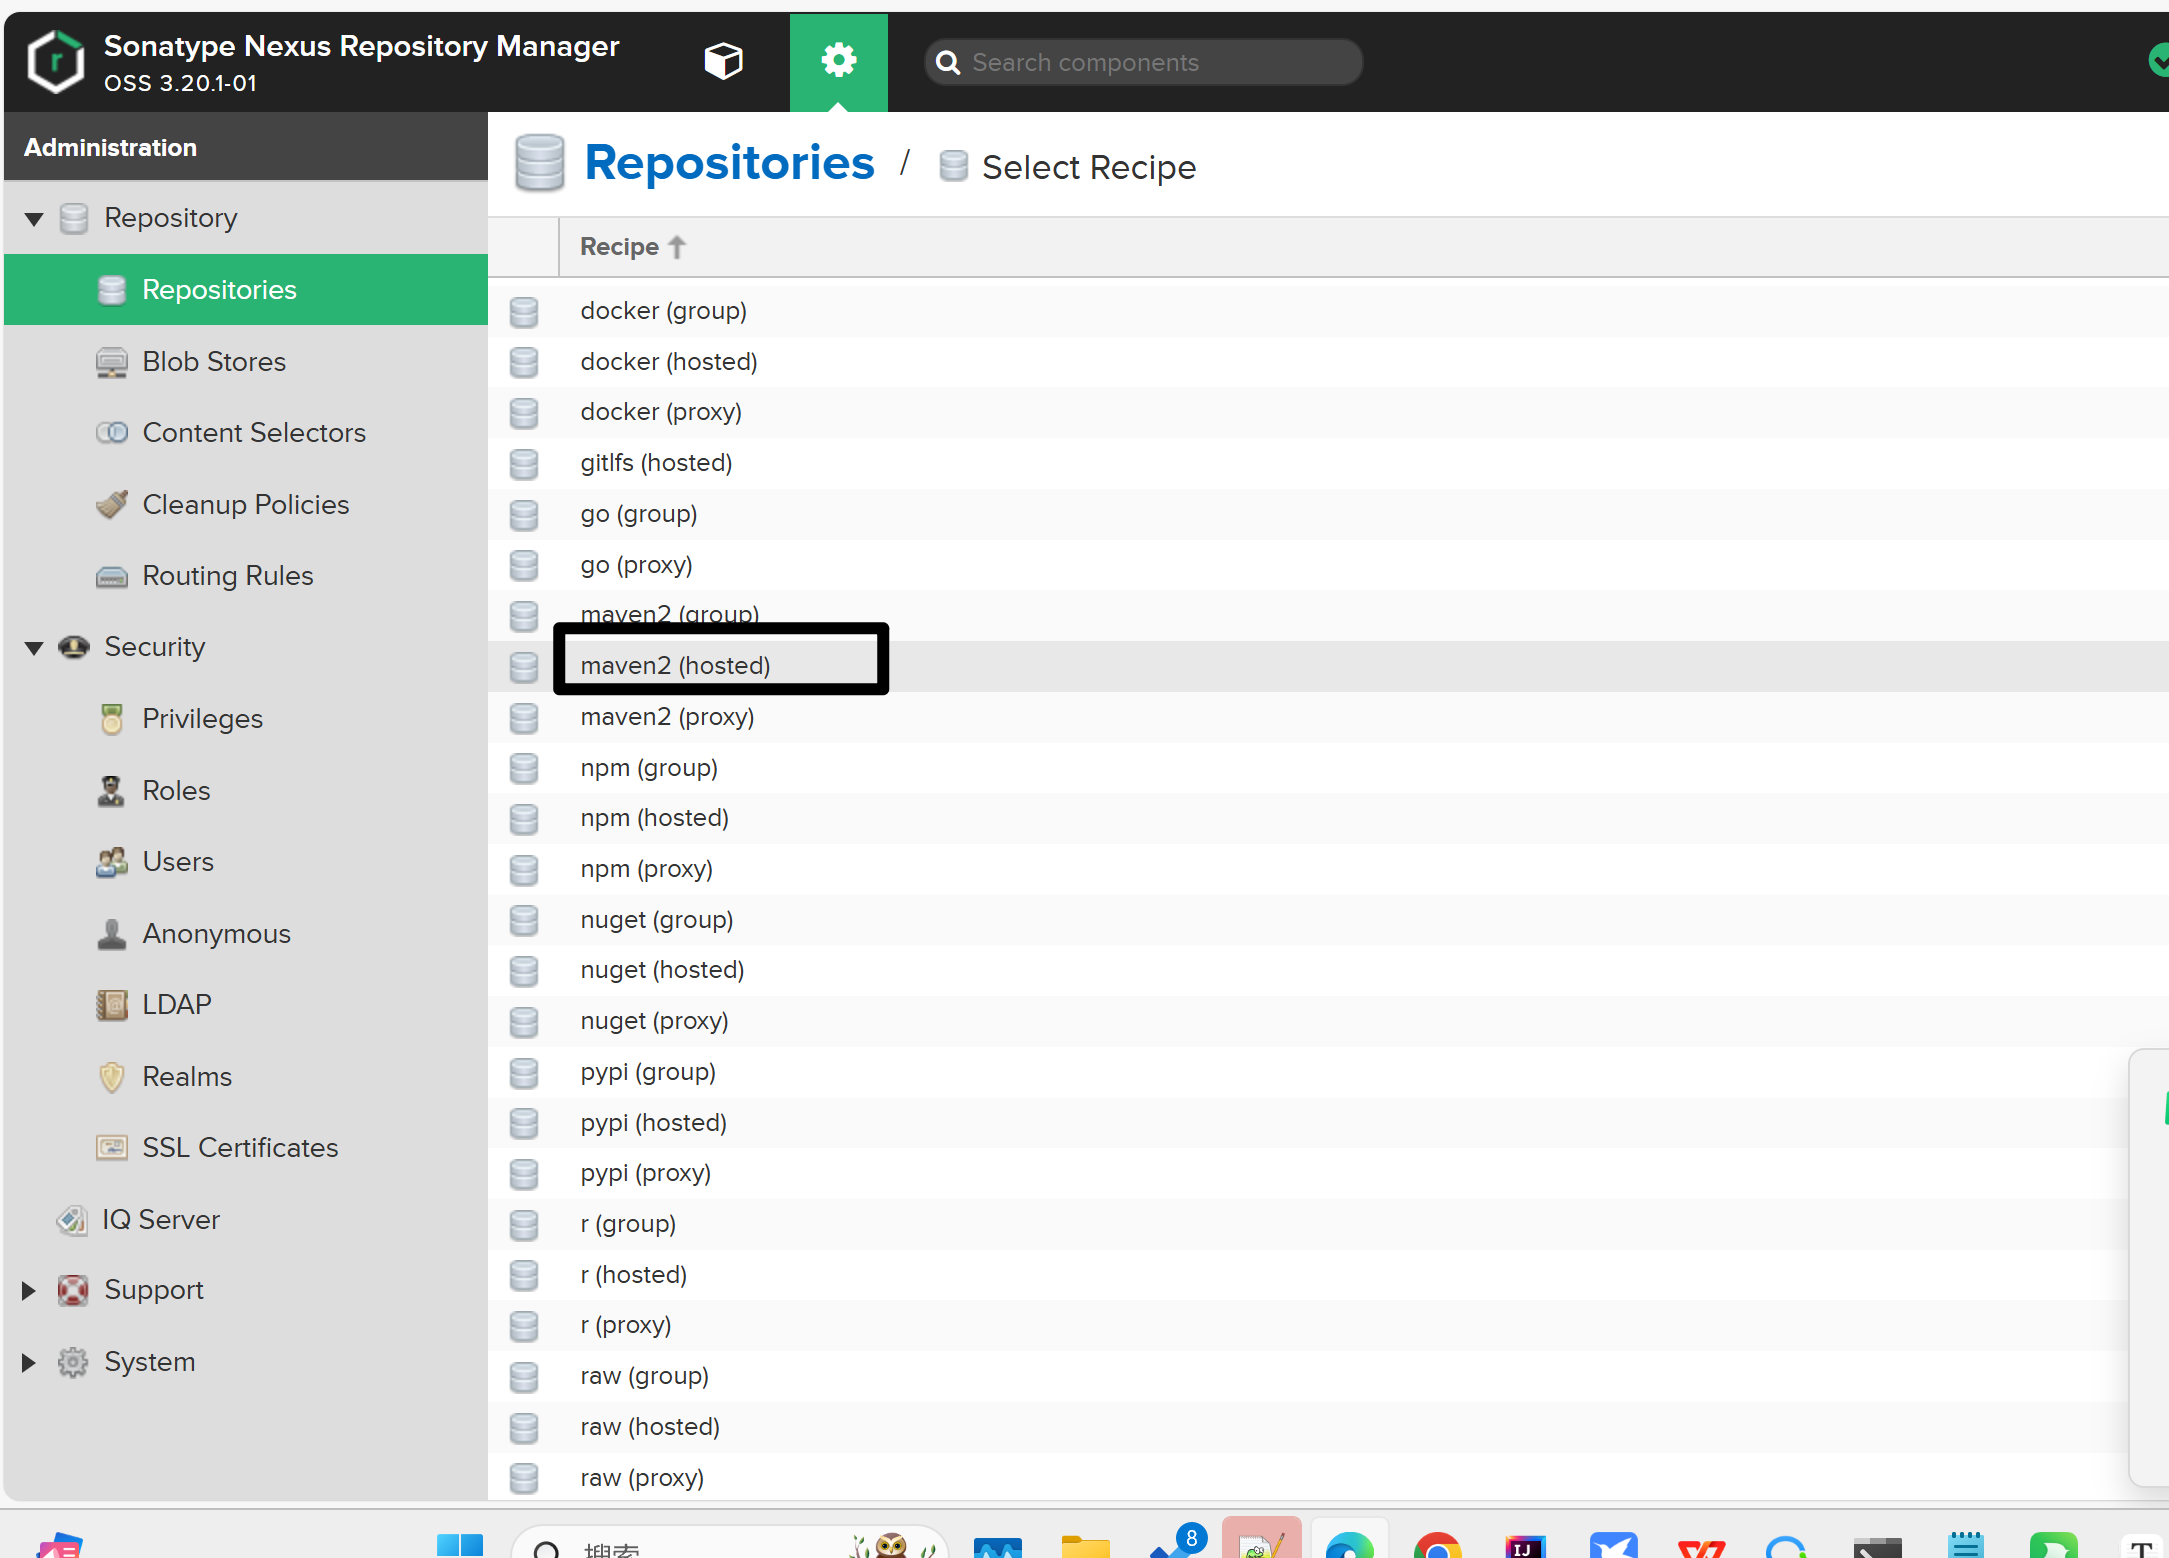Screen dimensions: 2169x1558
Task: Click the SSL Certificates icon
Action: point(112,1147)
